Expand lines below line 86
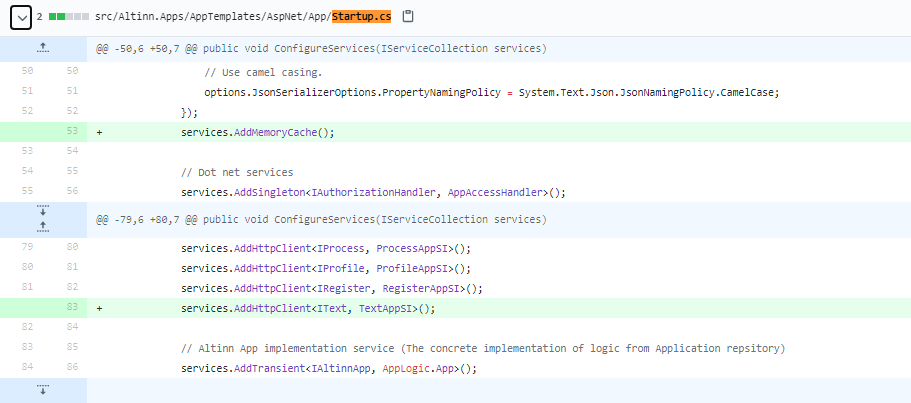The height and width of the screenshot is (403, 911). (43, 389)
